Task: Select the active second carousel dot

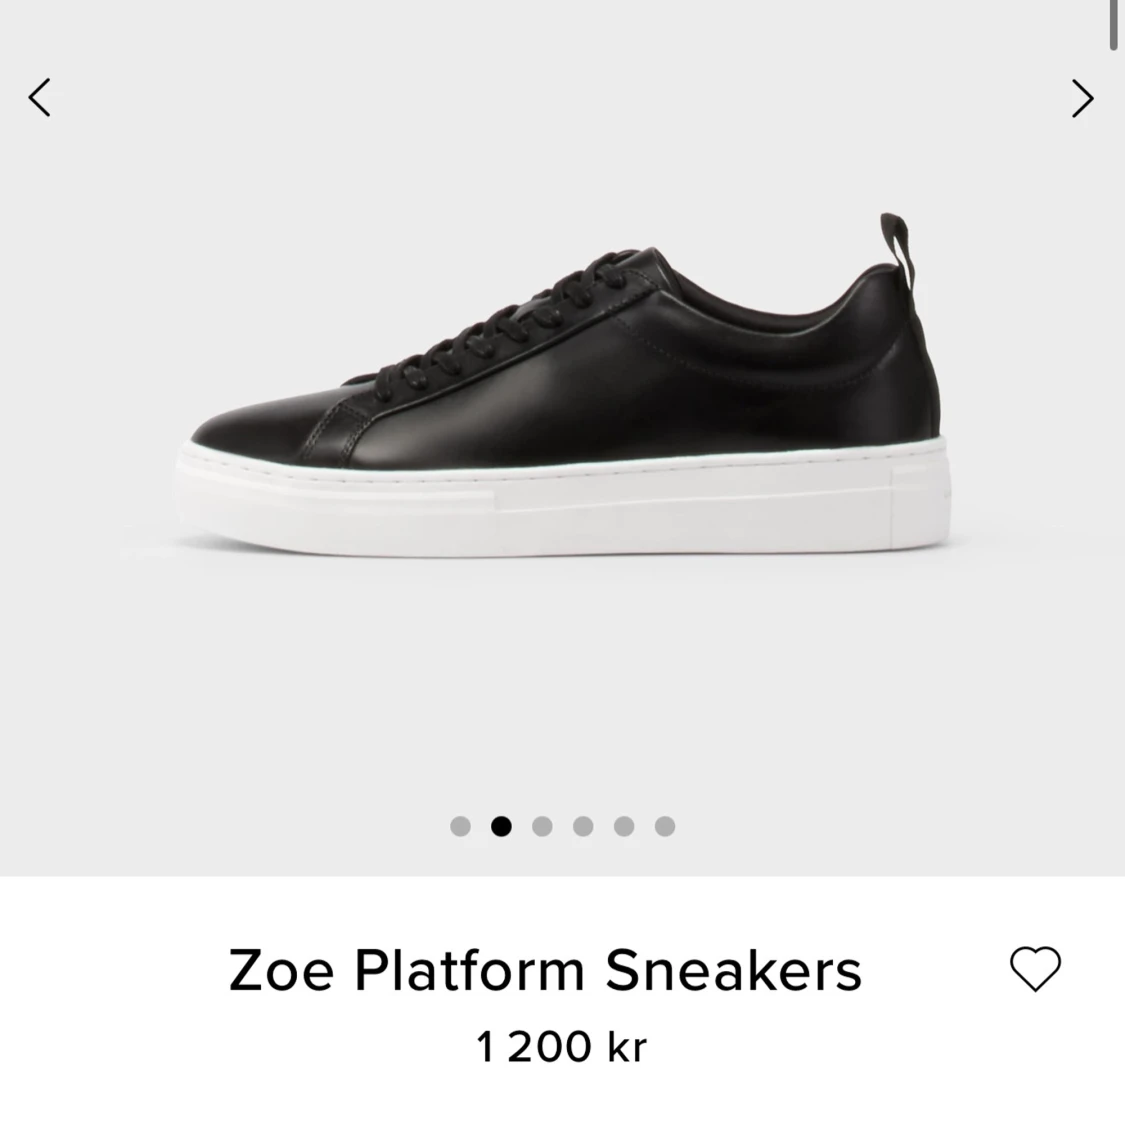Action: (501, 826)
